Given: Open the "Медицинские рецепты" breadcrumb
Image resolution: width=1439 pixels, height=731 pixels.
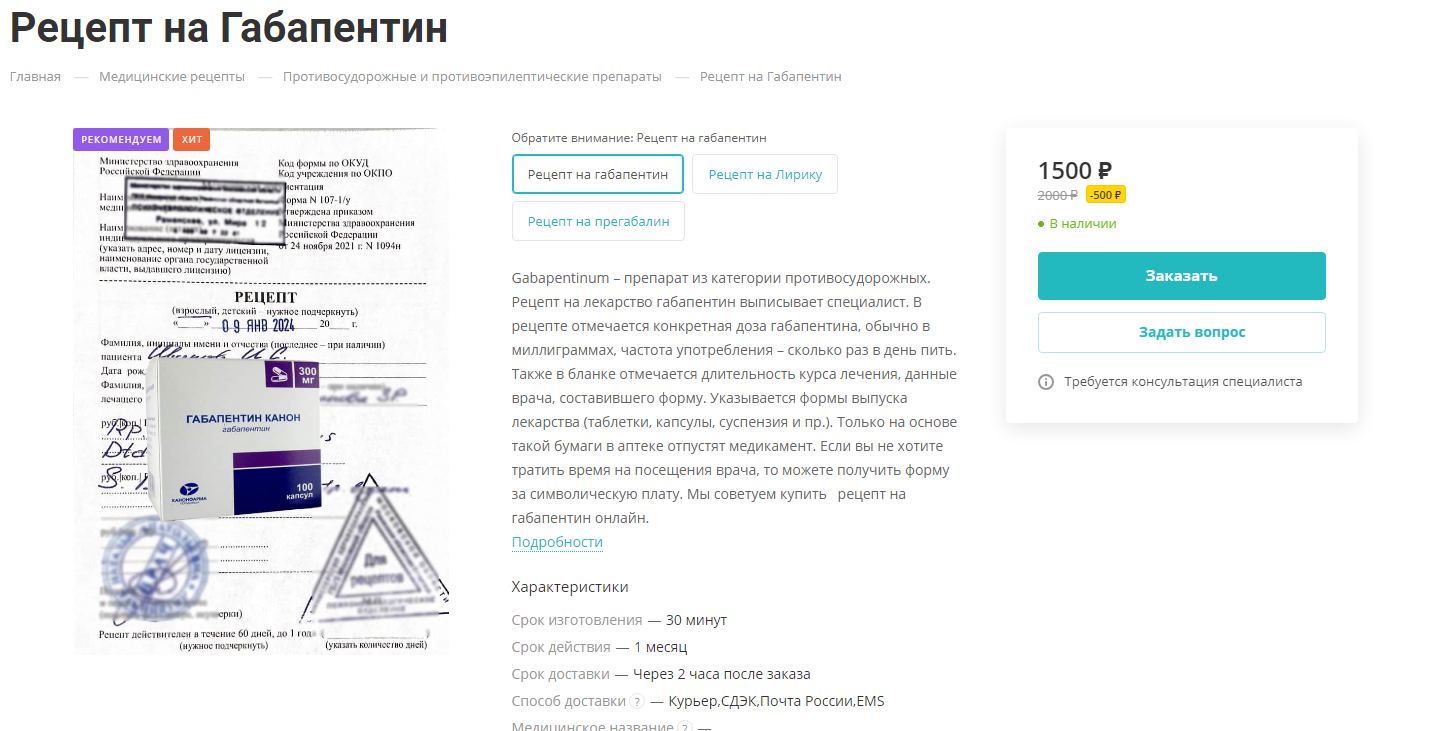Looking at the screenshot, I should [172, 77].
